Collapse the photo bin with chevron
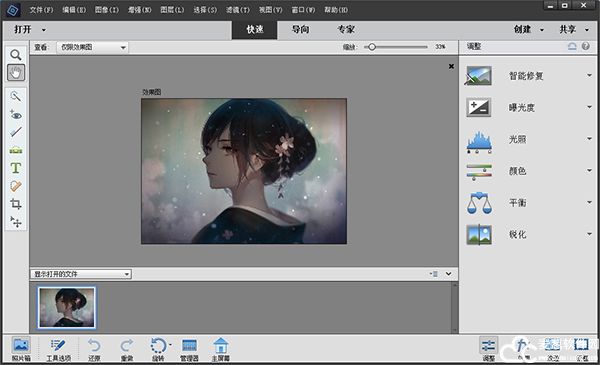This screenshot has height=365, width=600. [x=448, y=274]
